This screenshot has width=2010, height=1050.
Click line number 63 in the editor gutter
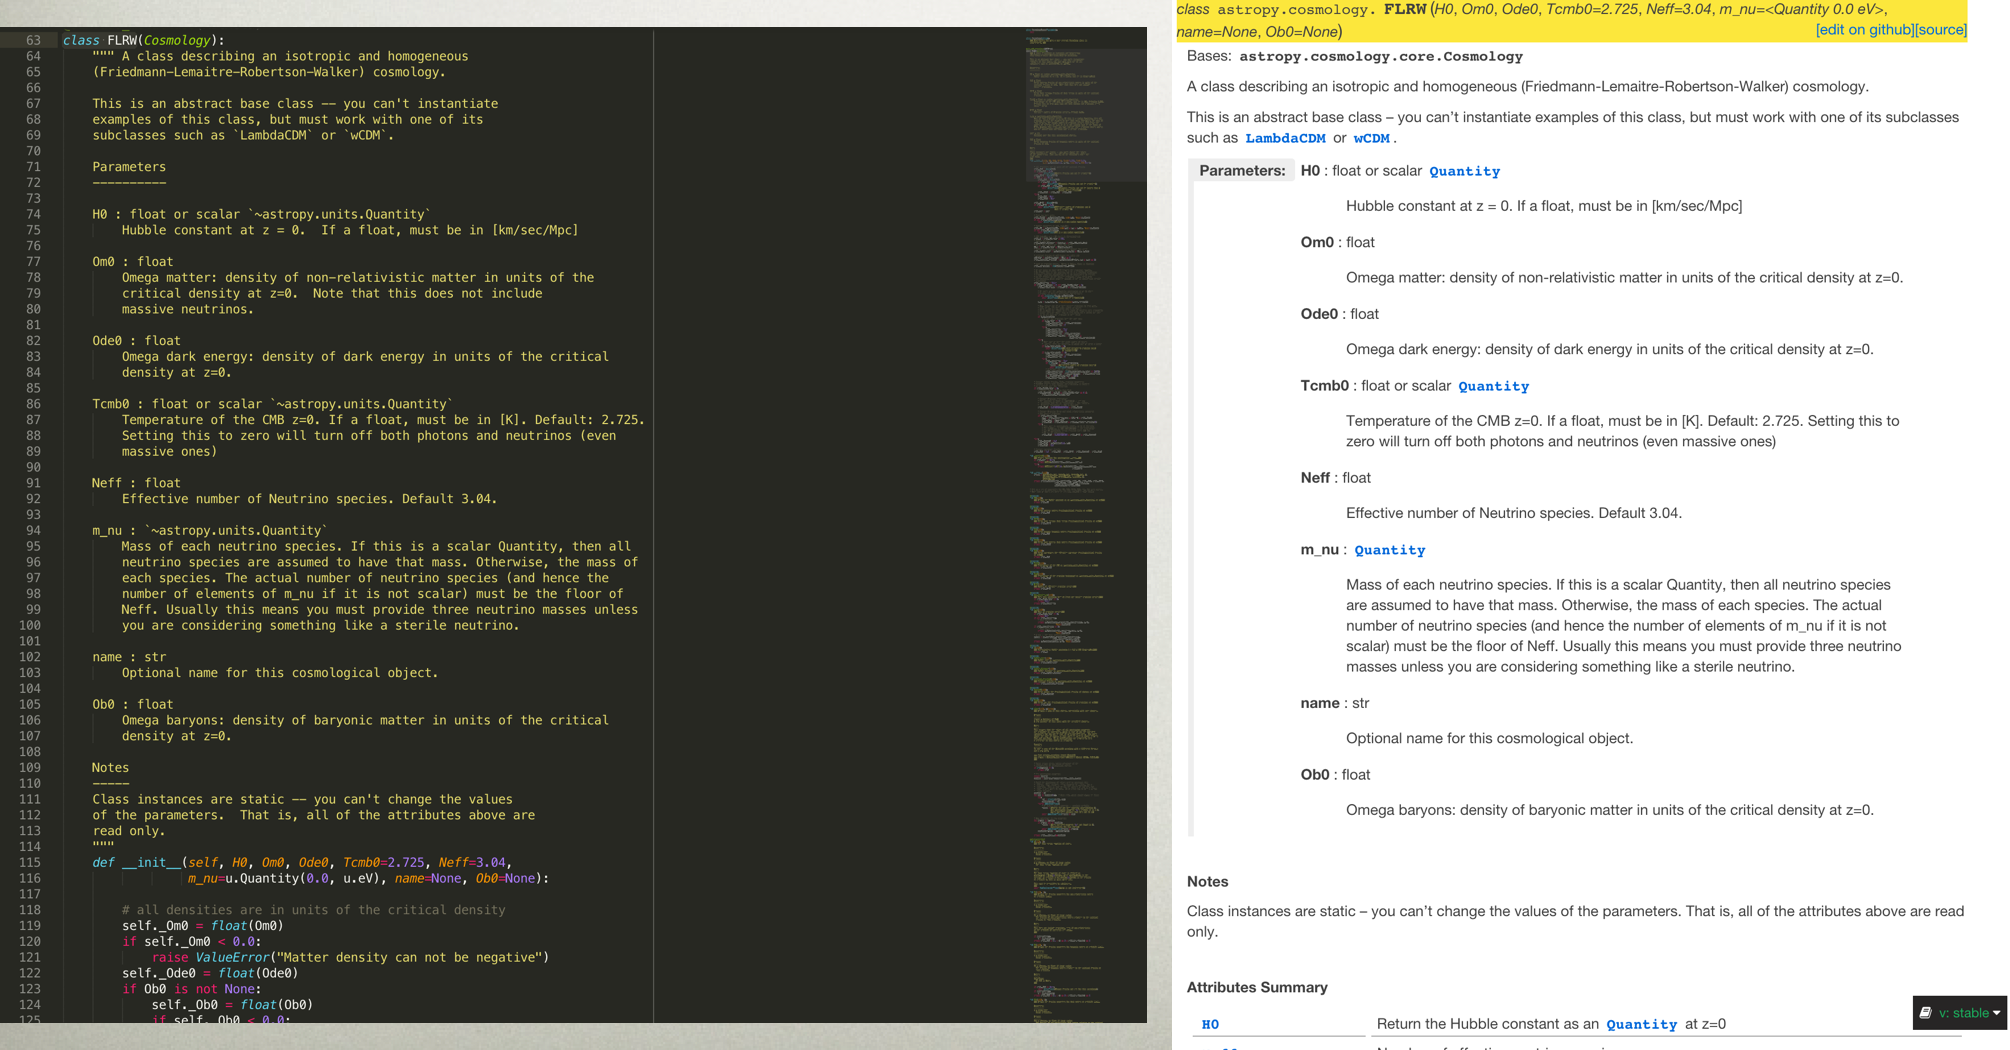click(x=33, y=40)
